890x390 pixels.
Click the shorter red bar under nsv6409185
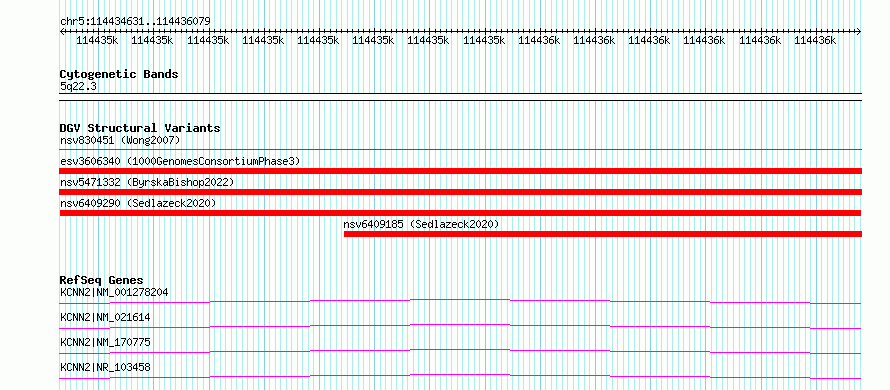[x=603, y=234]
